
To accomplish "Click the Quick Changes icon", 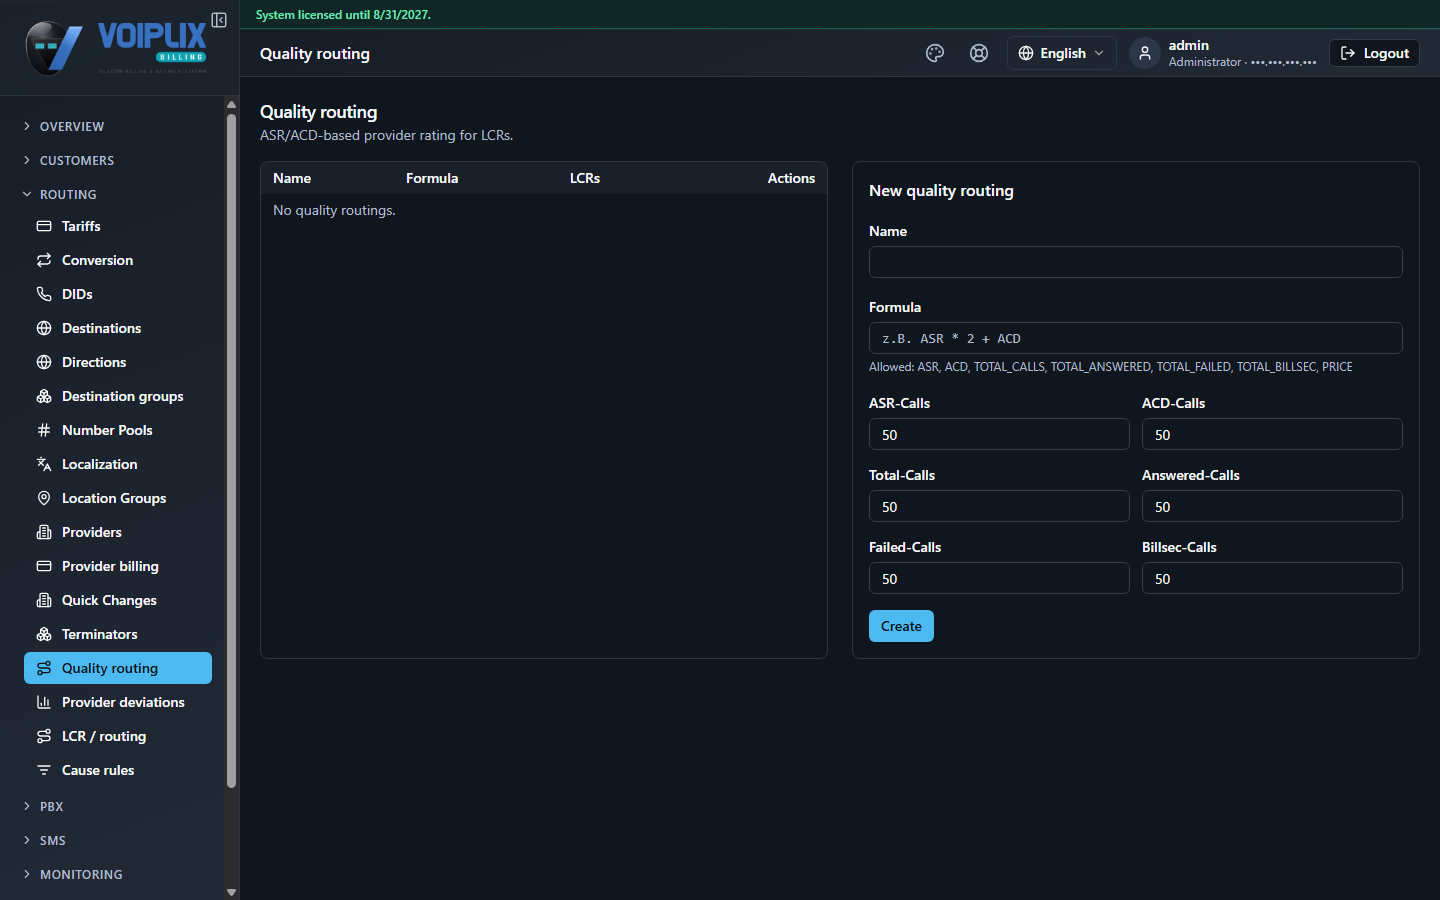I will click(x=44, y=600).
